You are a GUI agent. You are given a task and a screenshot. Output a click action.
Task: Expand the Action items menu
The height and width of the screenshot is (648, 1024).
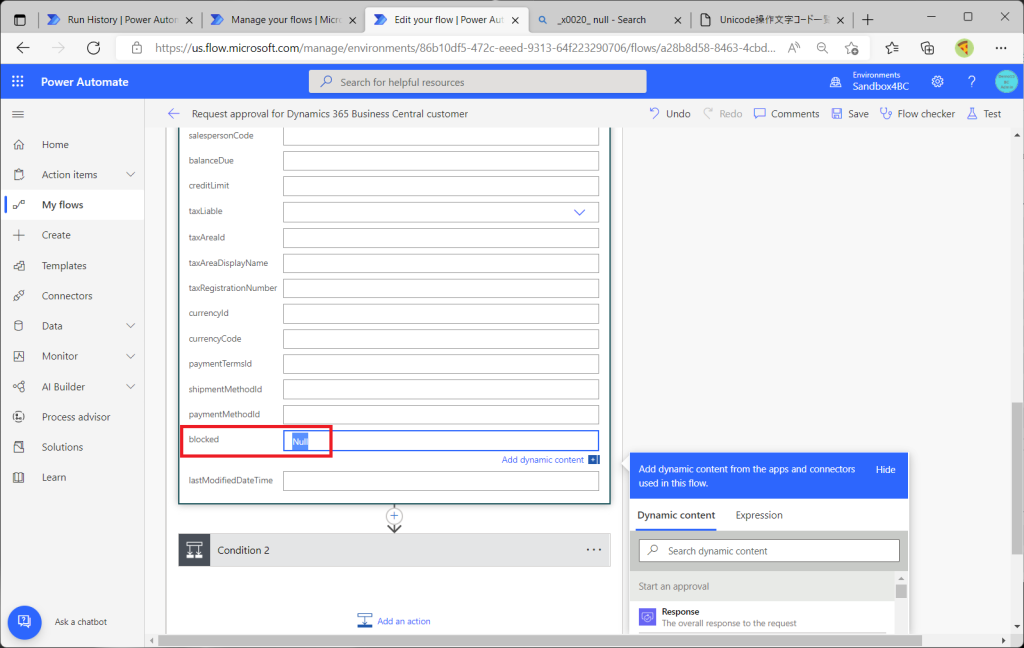coord(131,174)
